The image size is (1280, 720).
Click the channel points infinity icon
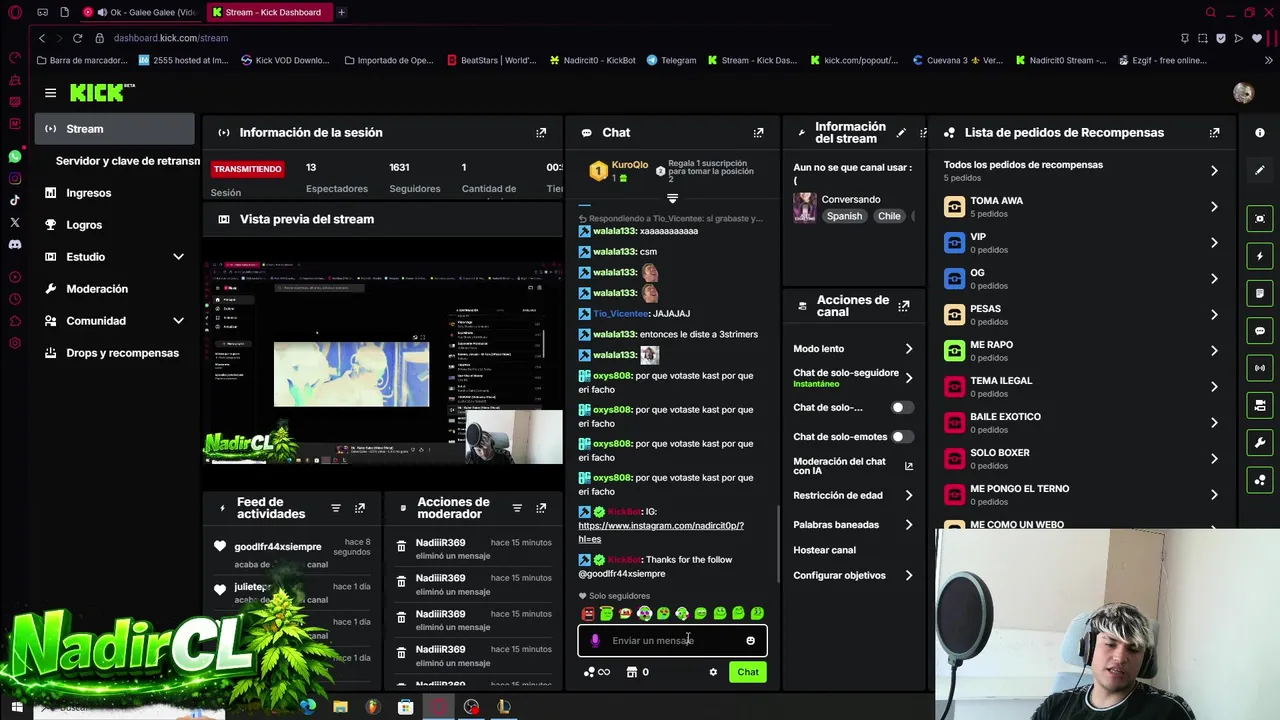596,672
